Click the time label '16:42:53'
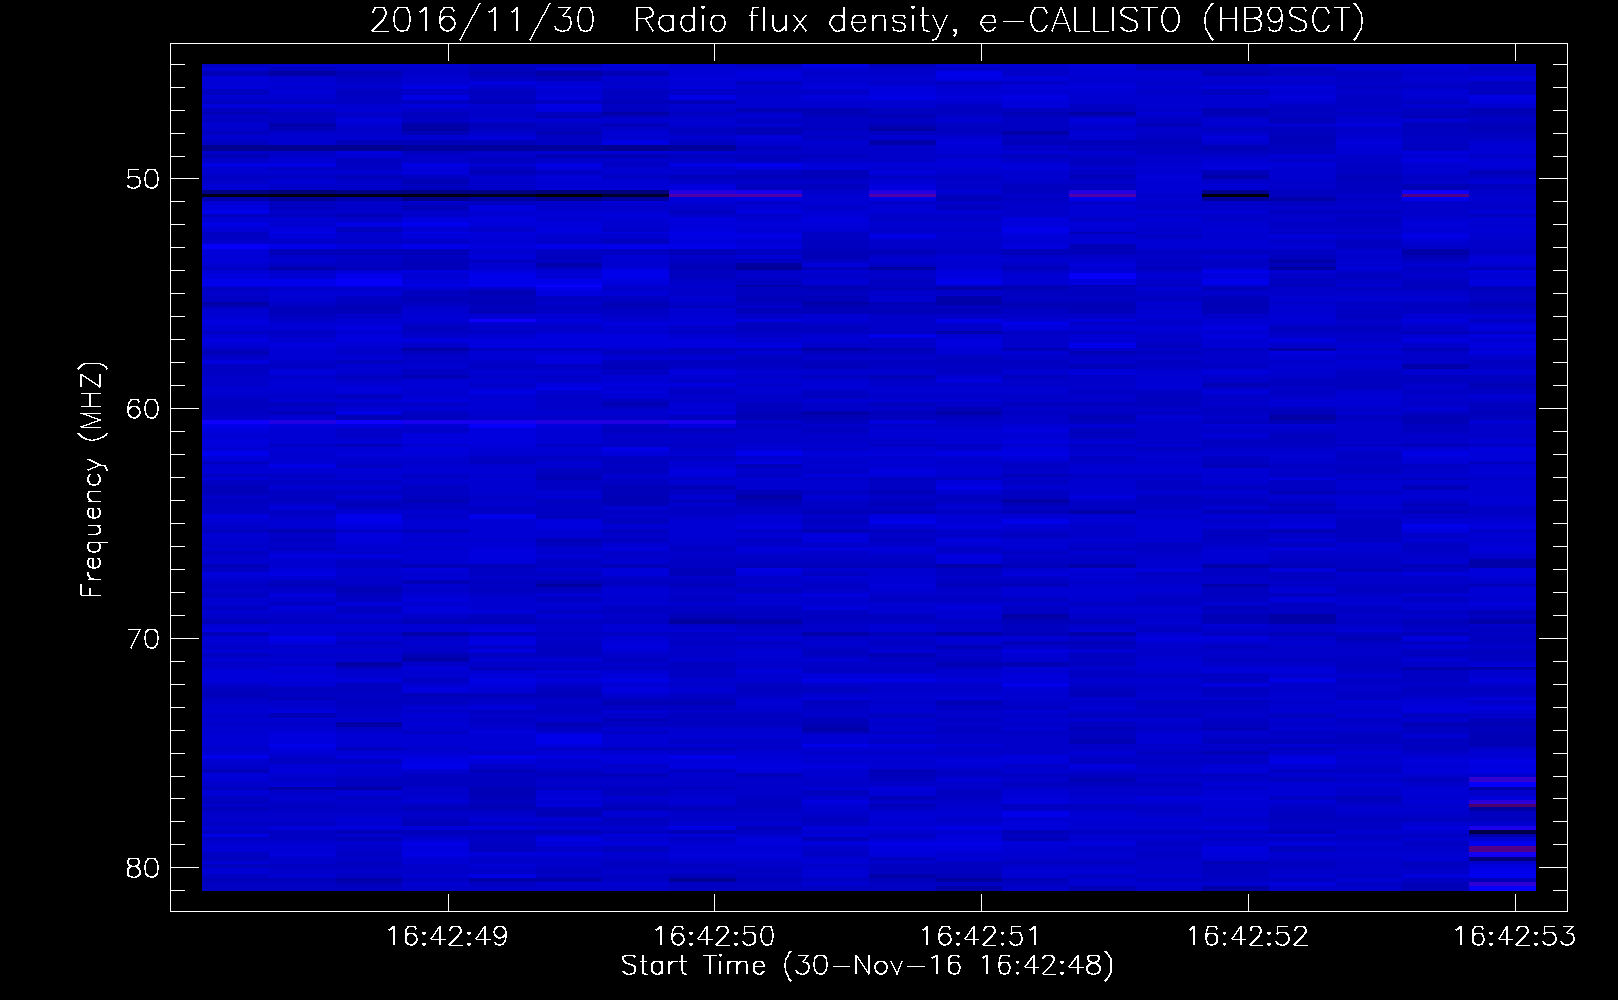 pos(1514,937)
